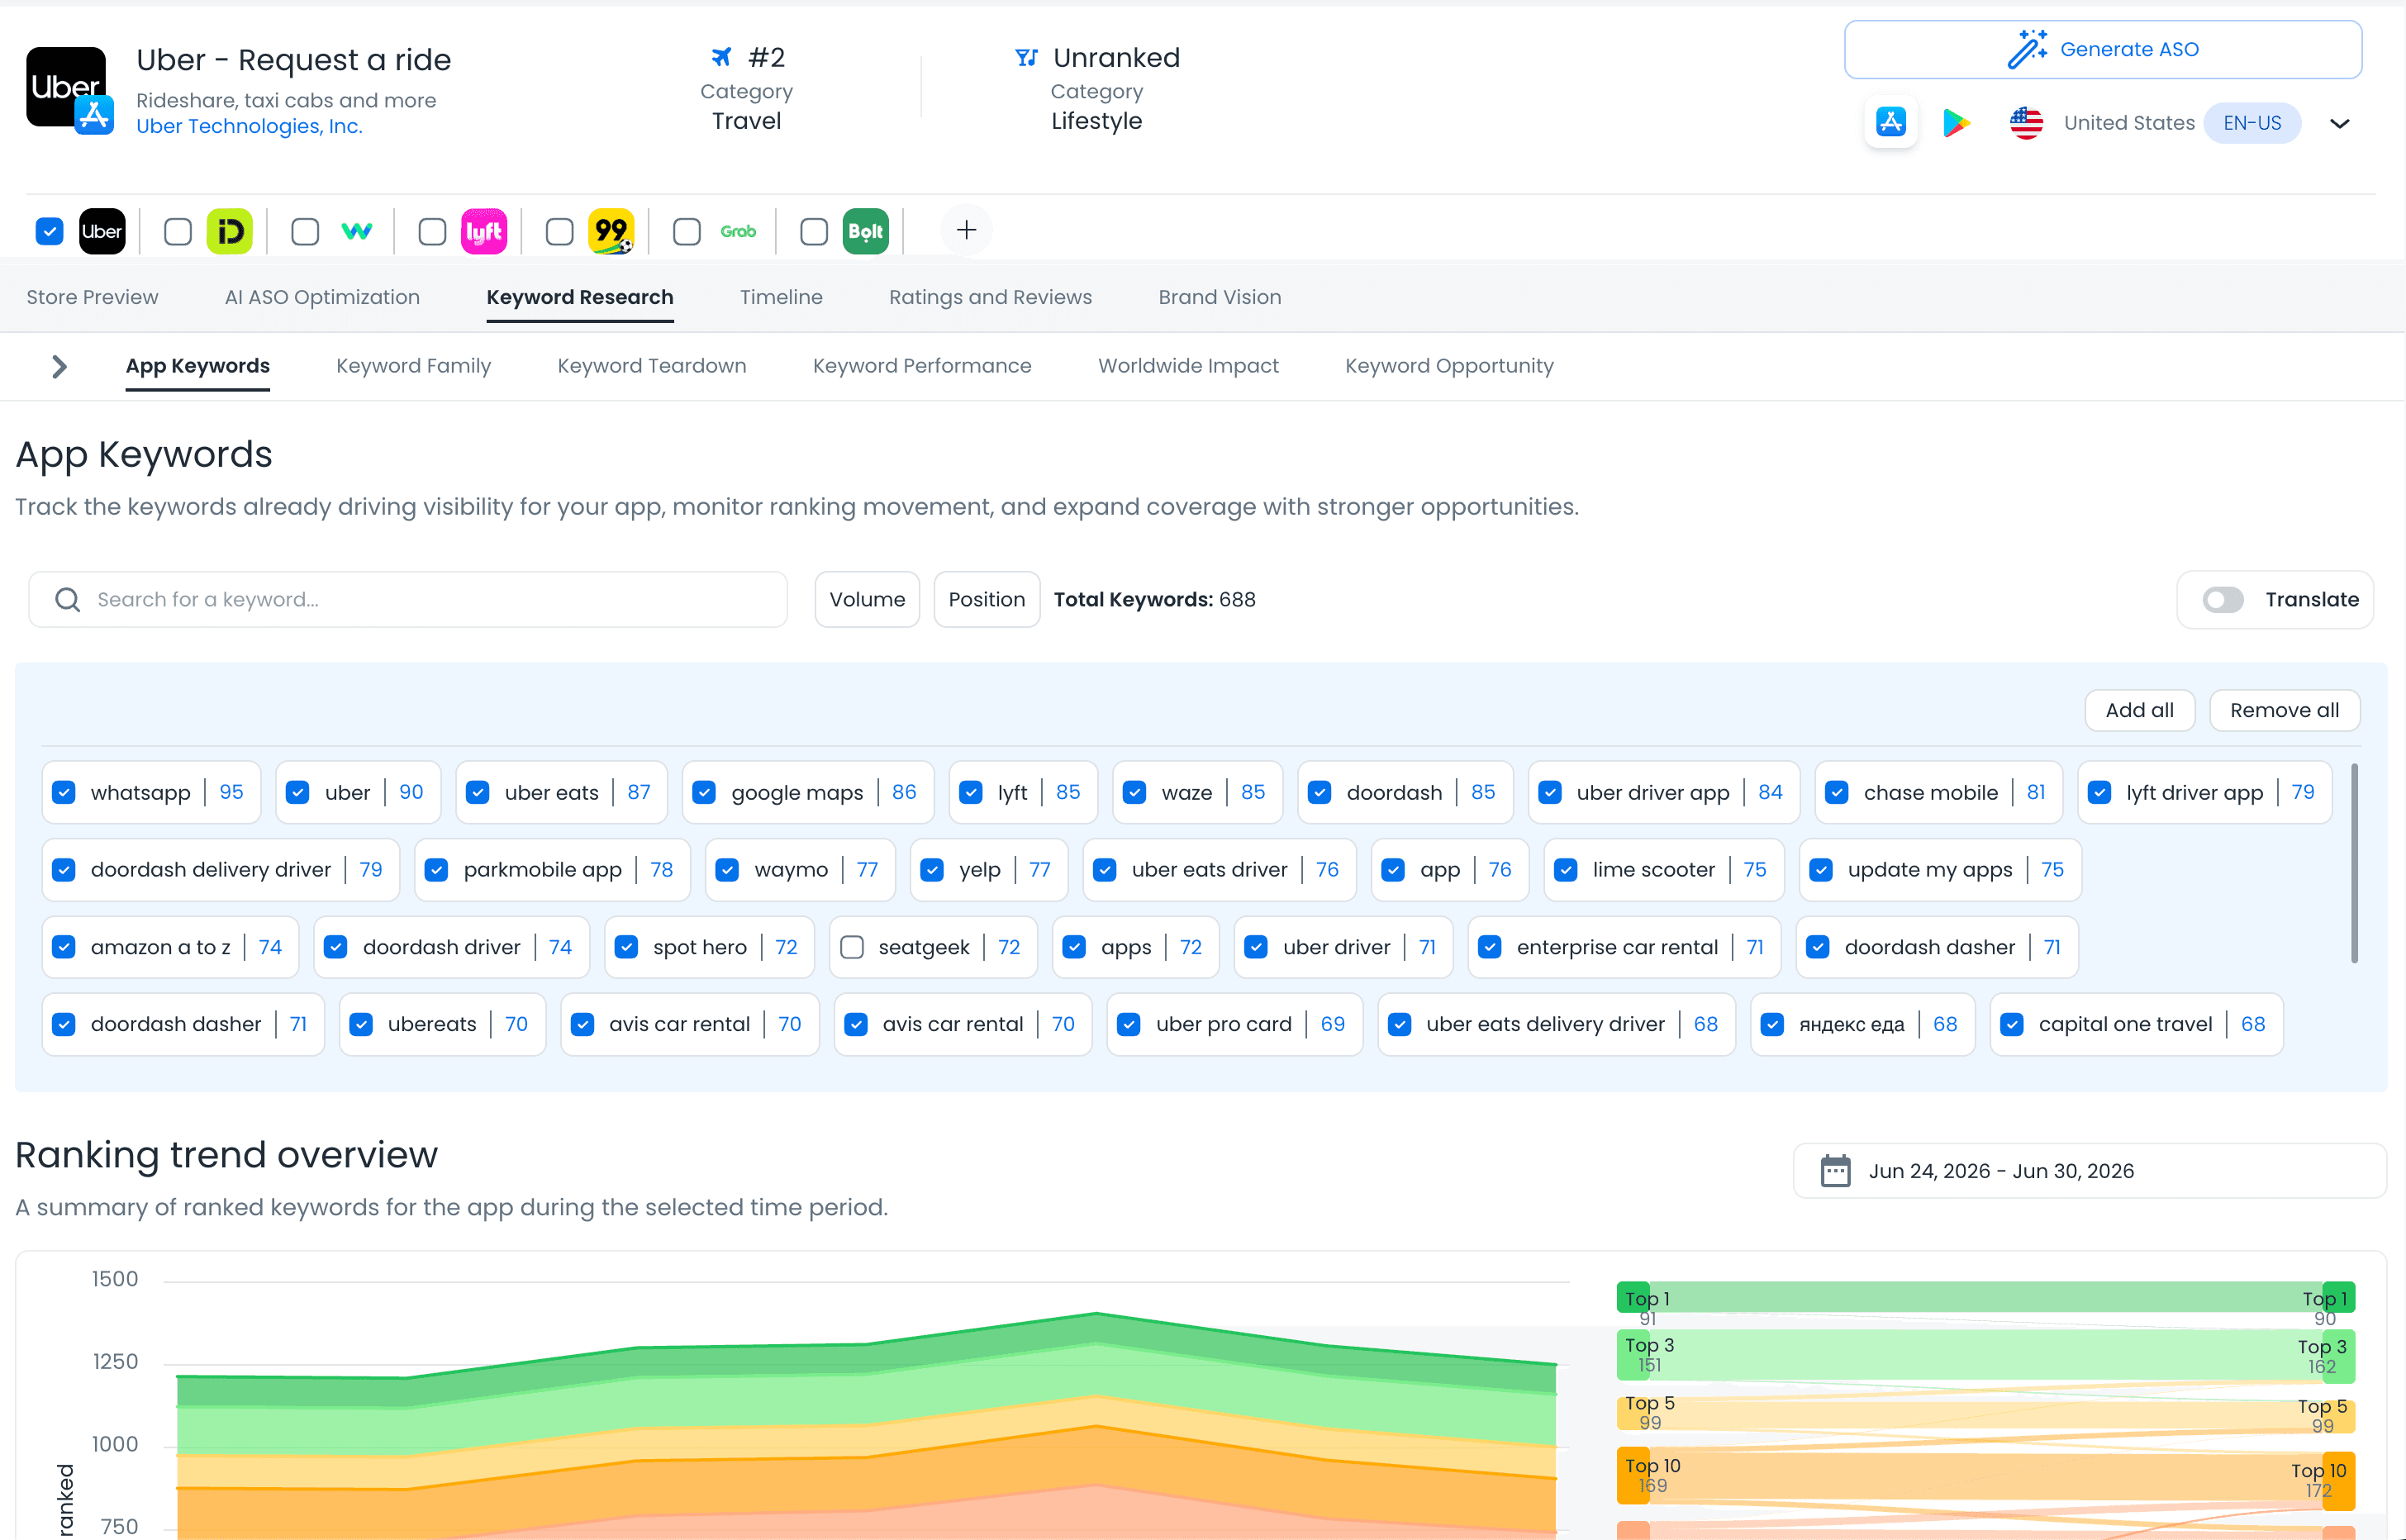The image size is (2406, 1540).
Task: Click the keyword list vertical scrollbar
Action: (2354, 863)
